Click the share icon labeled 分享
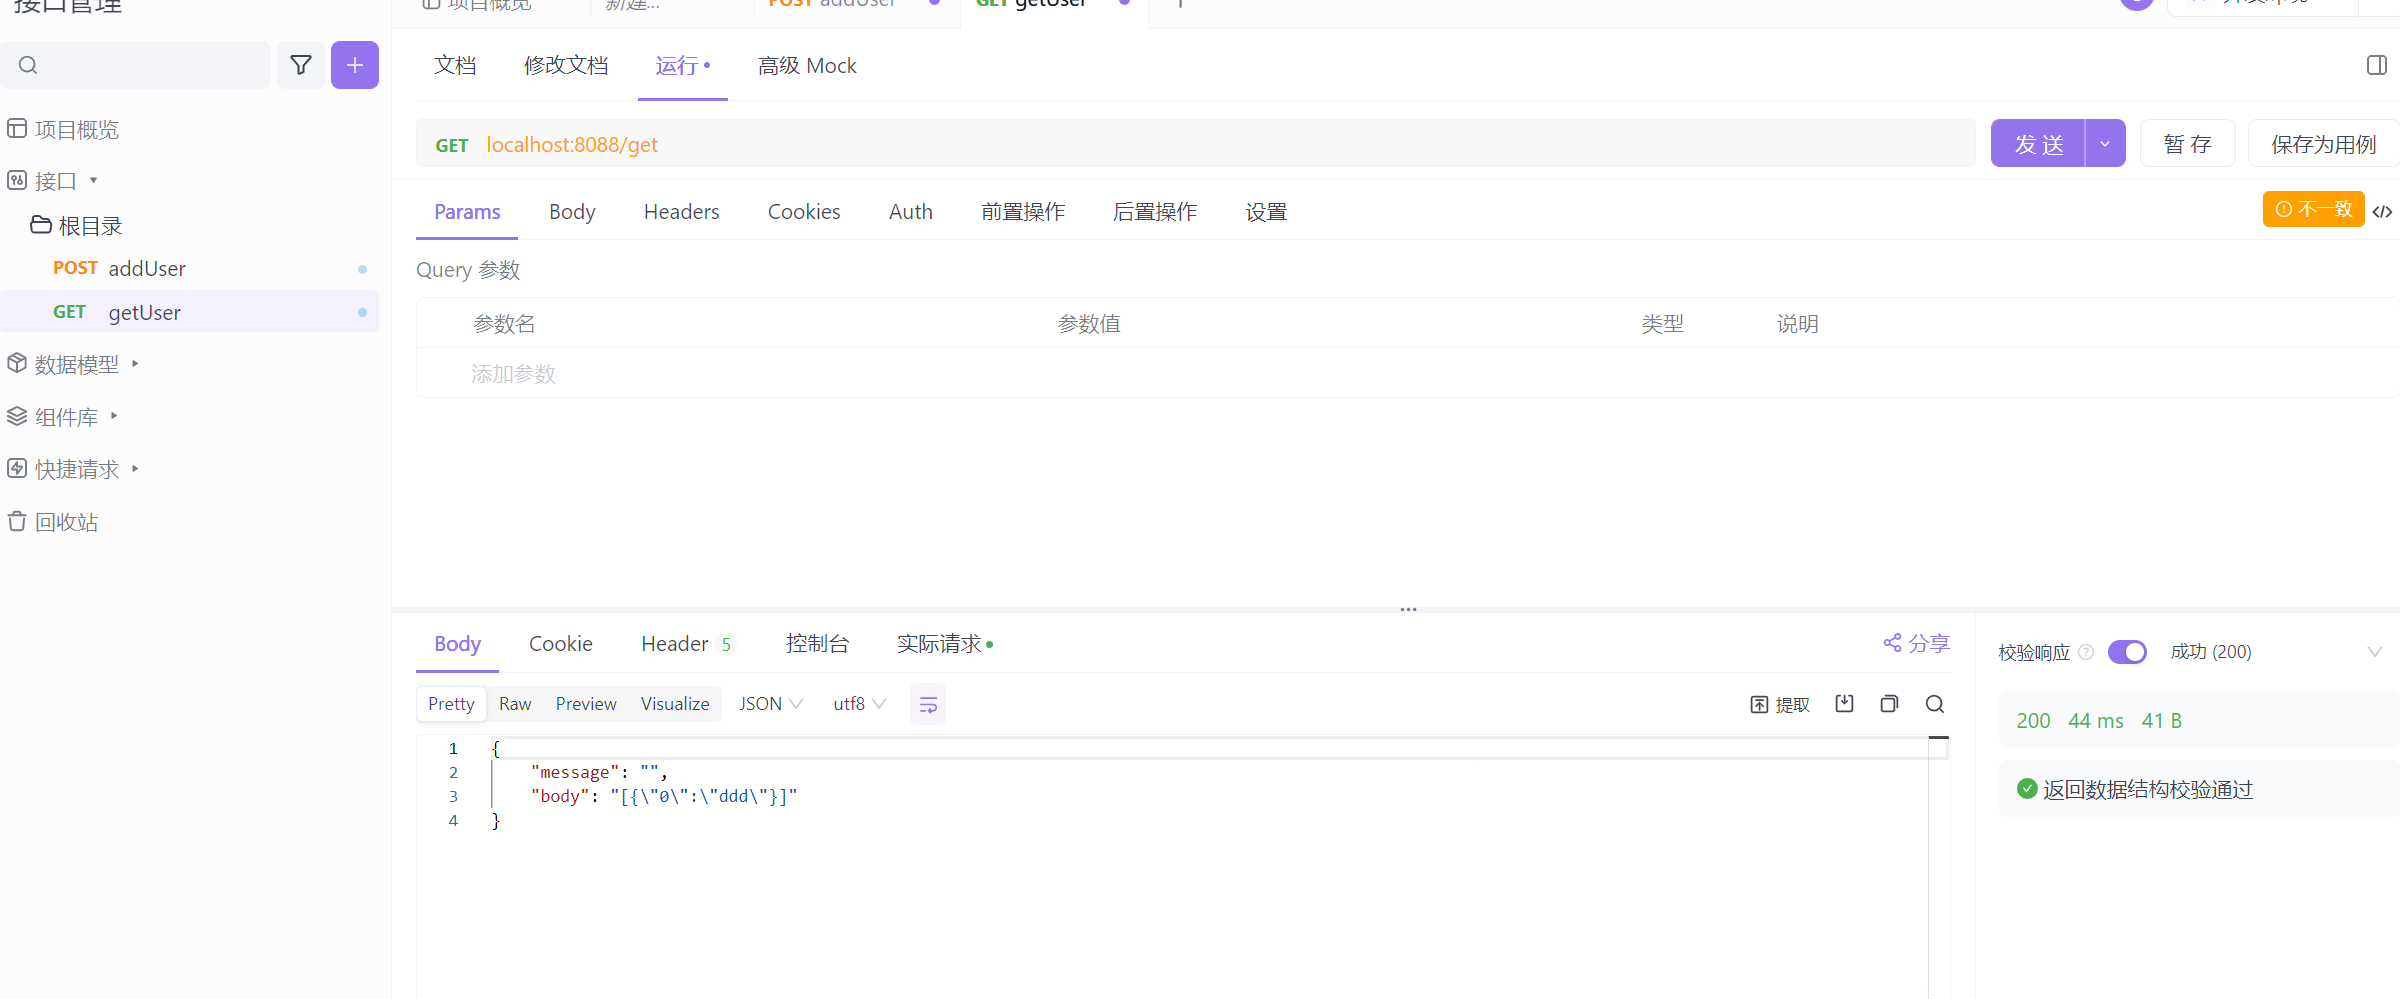The image size is (2400, 999). [1916, 643]
